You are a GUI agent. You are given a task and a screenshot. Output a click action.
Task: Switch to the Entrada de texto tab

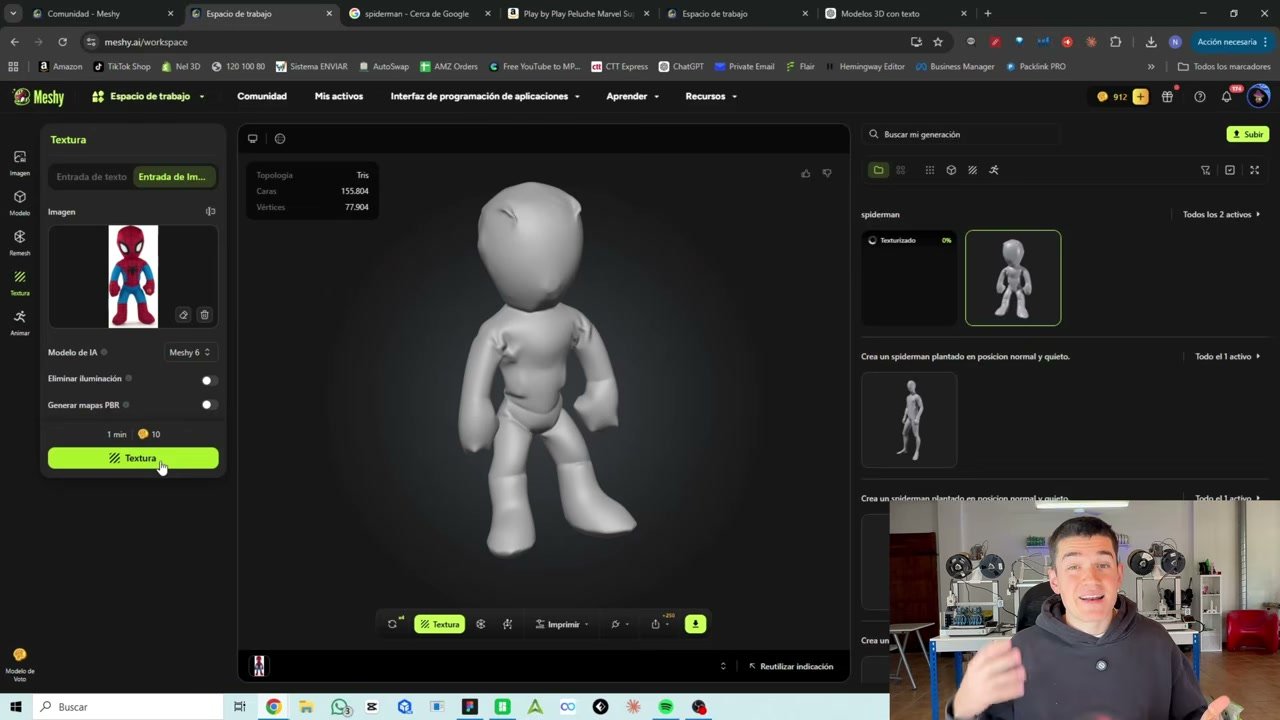tap(92, 177)
